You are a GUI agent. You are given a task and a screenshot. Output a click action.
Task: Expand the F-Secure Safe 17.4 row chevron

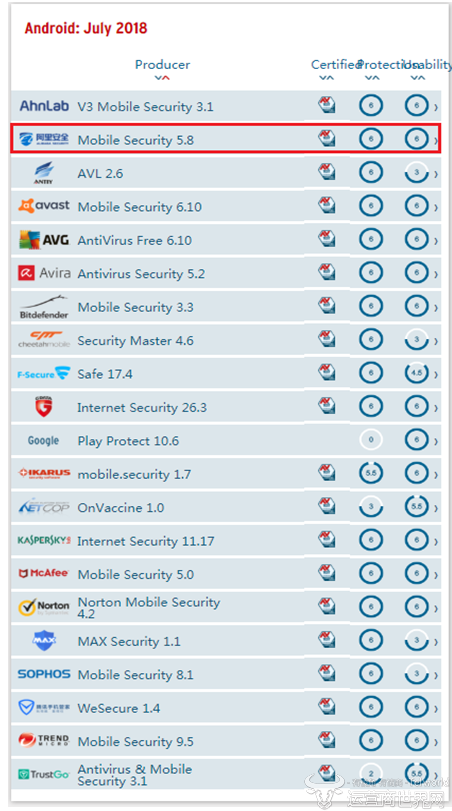coord(436,374)
